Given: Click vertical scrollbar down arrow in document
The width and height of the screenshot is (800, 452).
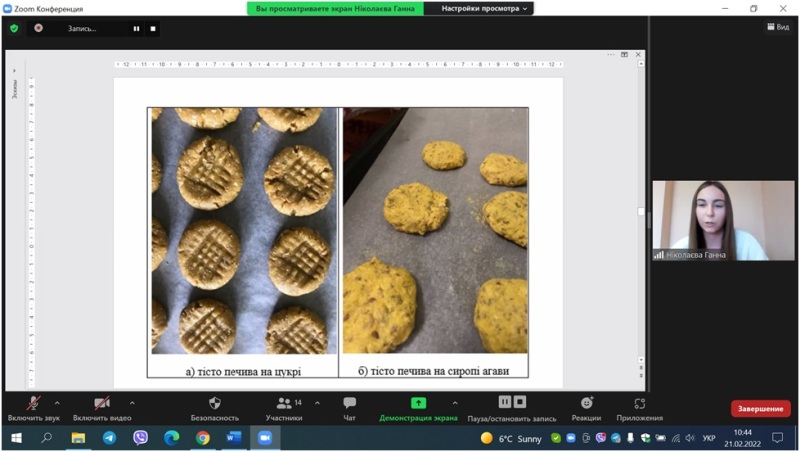Looking at the screenshot, I should tap(641, 360).
